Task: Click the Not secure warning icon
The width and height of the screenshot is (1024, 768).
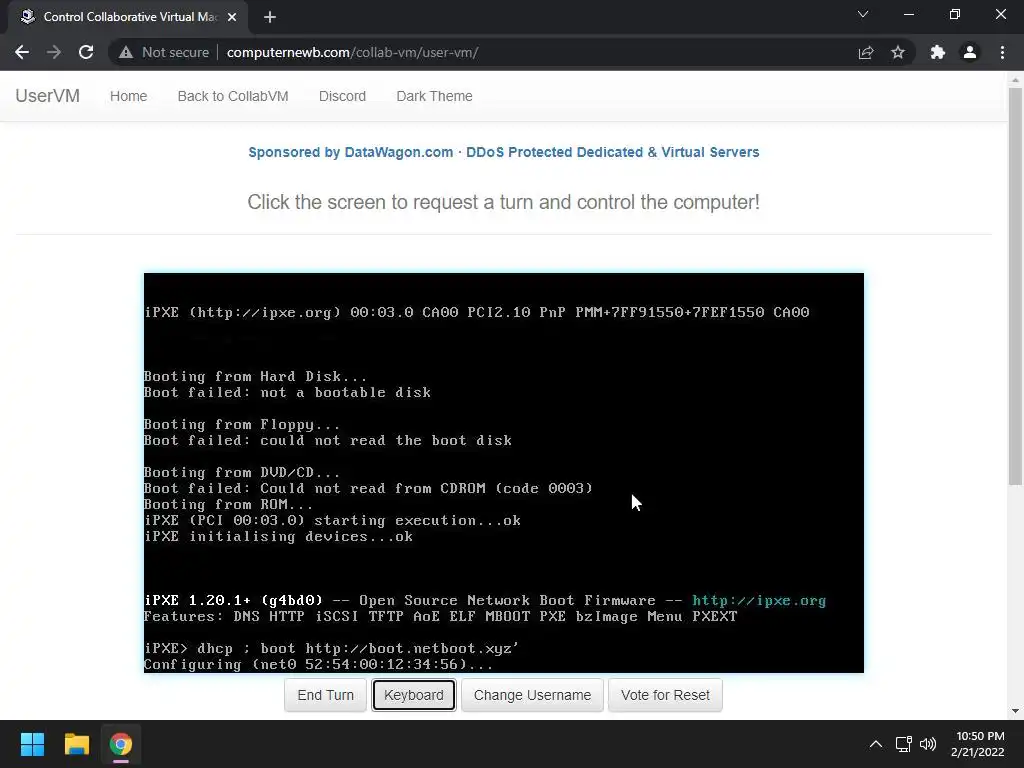Action: [x=126, y=52]
